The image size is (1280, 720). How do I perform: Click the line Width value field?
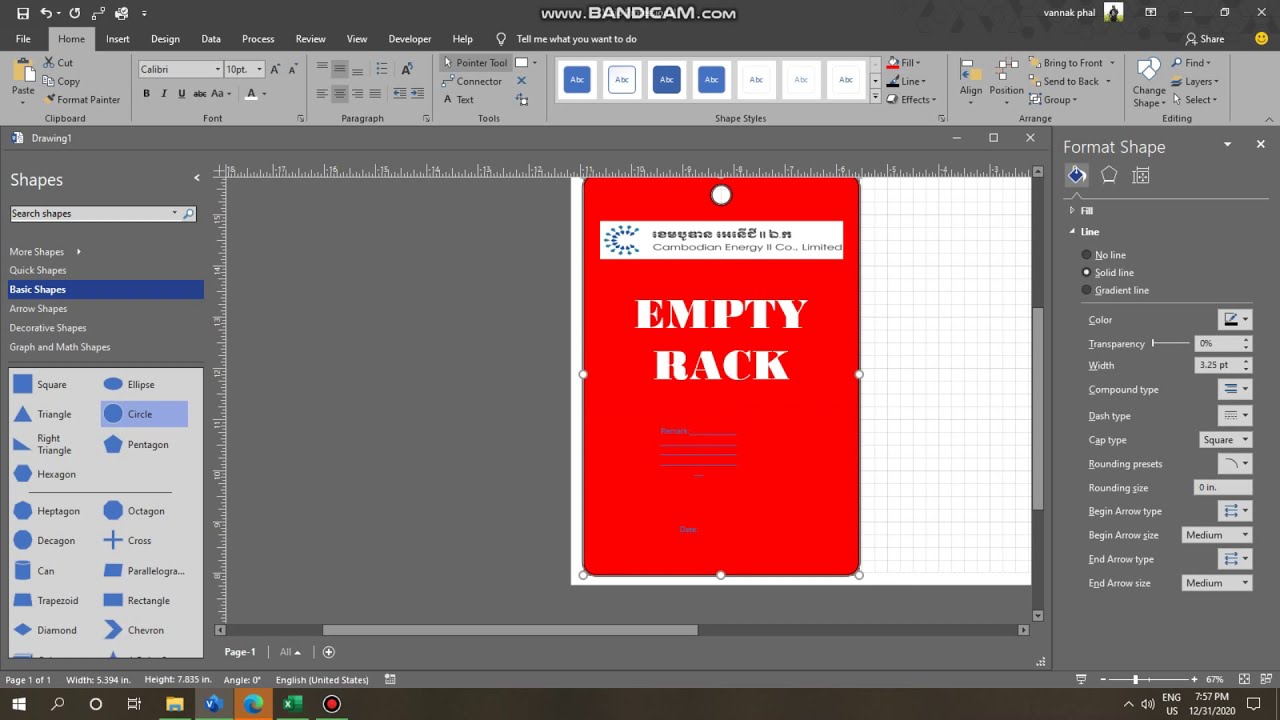(x=1218, y=365)
